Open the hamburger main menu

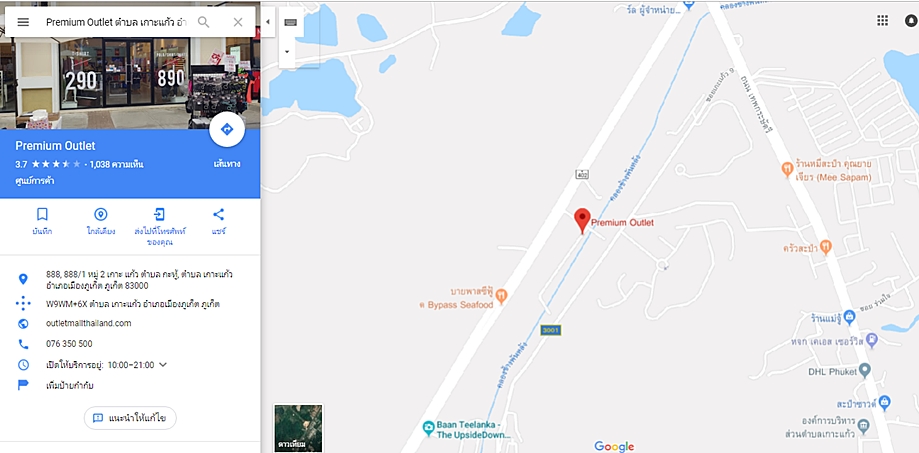(x=23, y=22)
